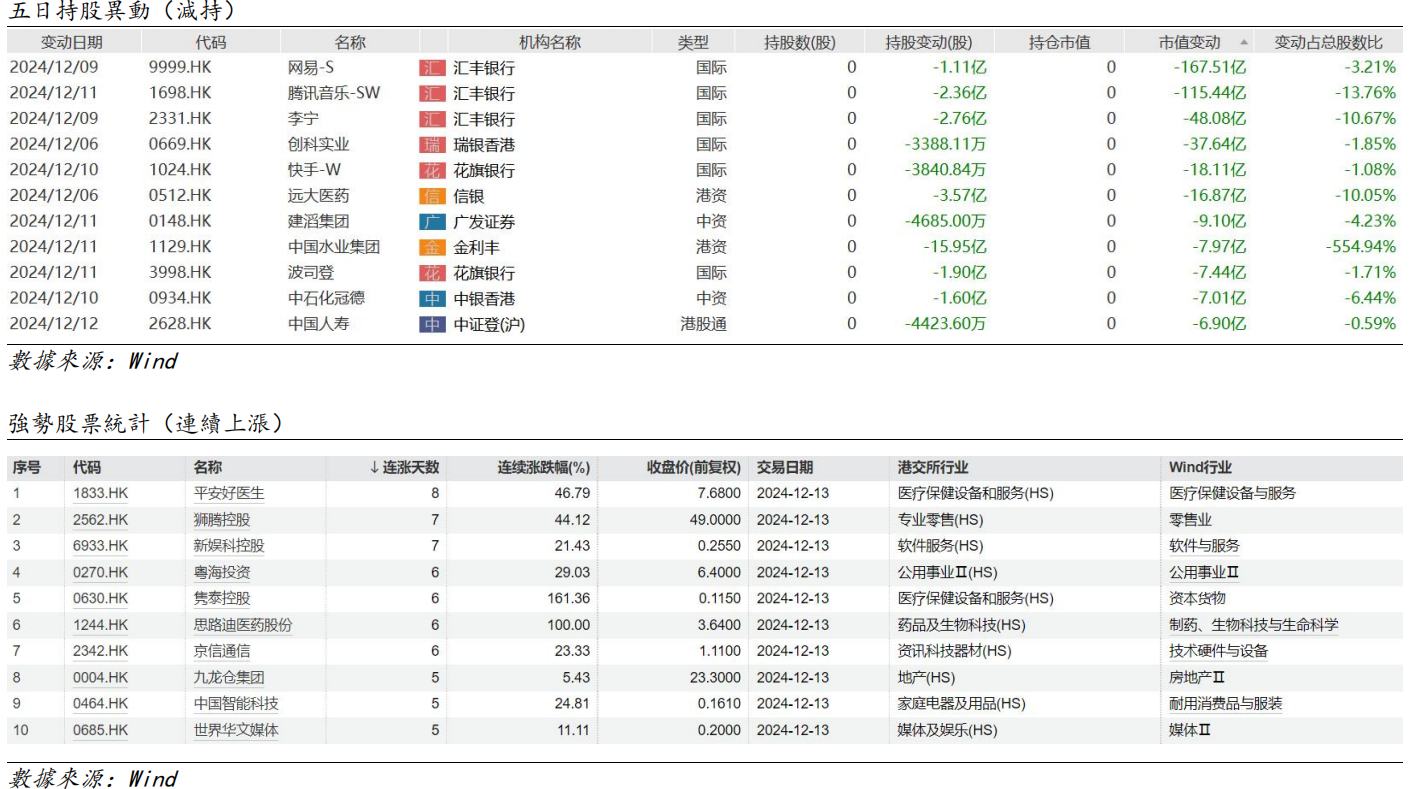
Task: Click the 金利丰 institution icon
Action: [432, 247]
